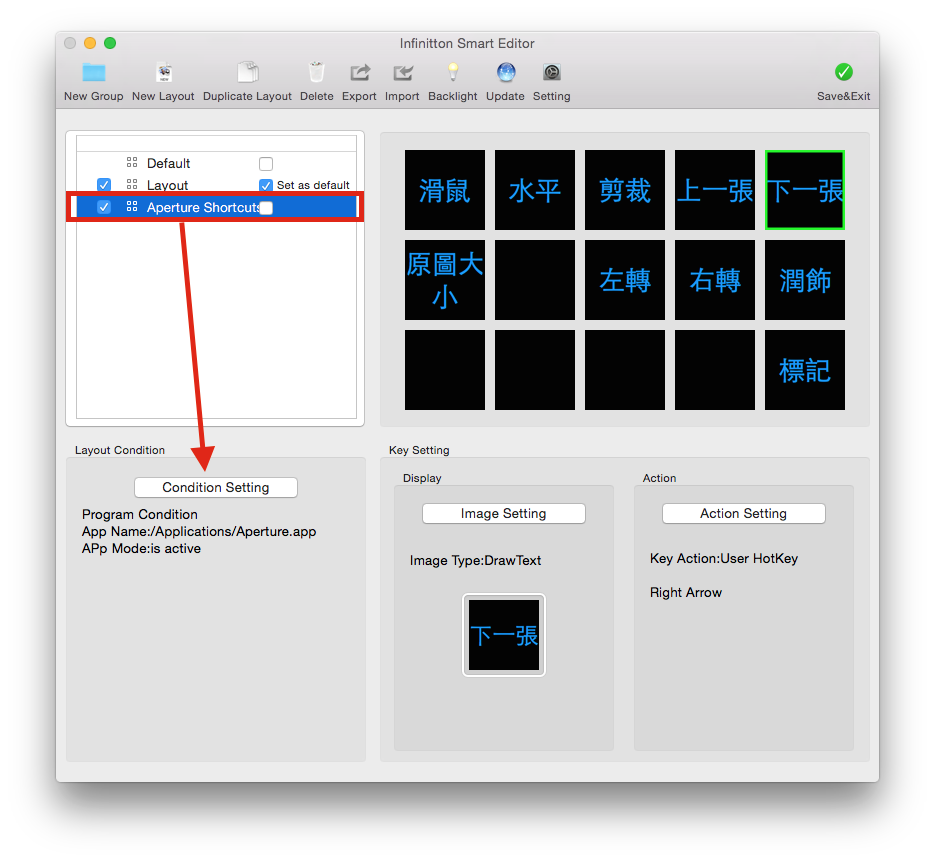This screenshot has width=935, height=862.
Task: Click the Delete trash icon
Action: point(316,73)
